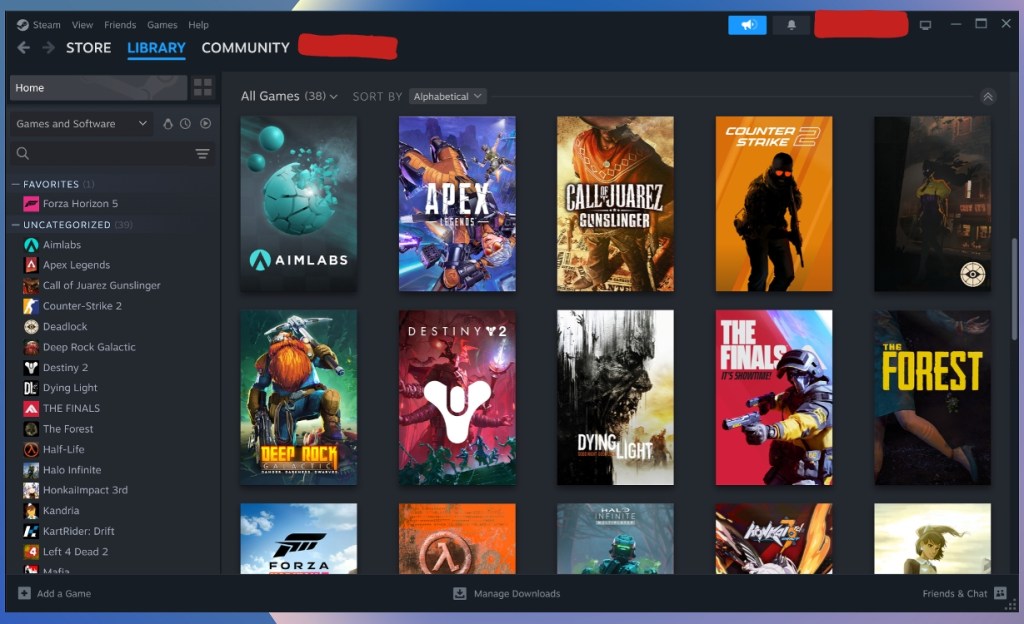
Task: Open Friends & Chat icon
Action: (1000, 593)
